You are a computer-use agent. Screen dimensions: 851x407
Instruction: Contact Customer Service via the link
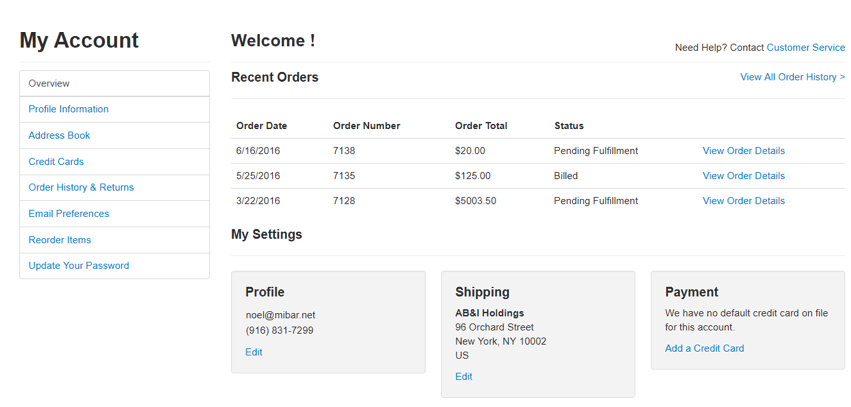point(805,48)
